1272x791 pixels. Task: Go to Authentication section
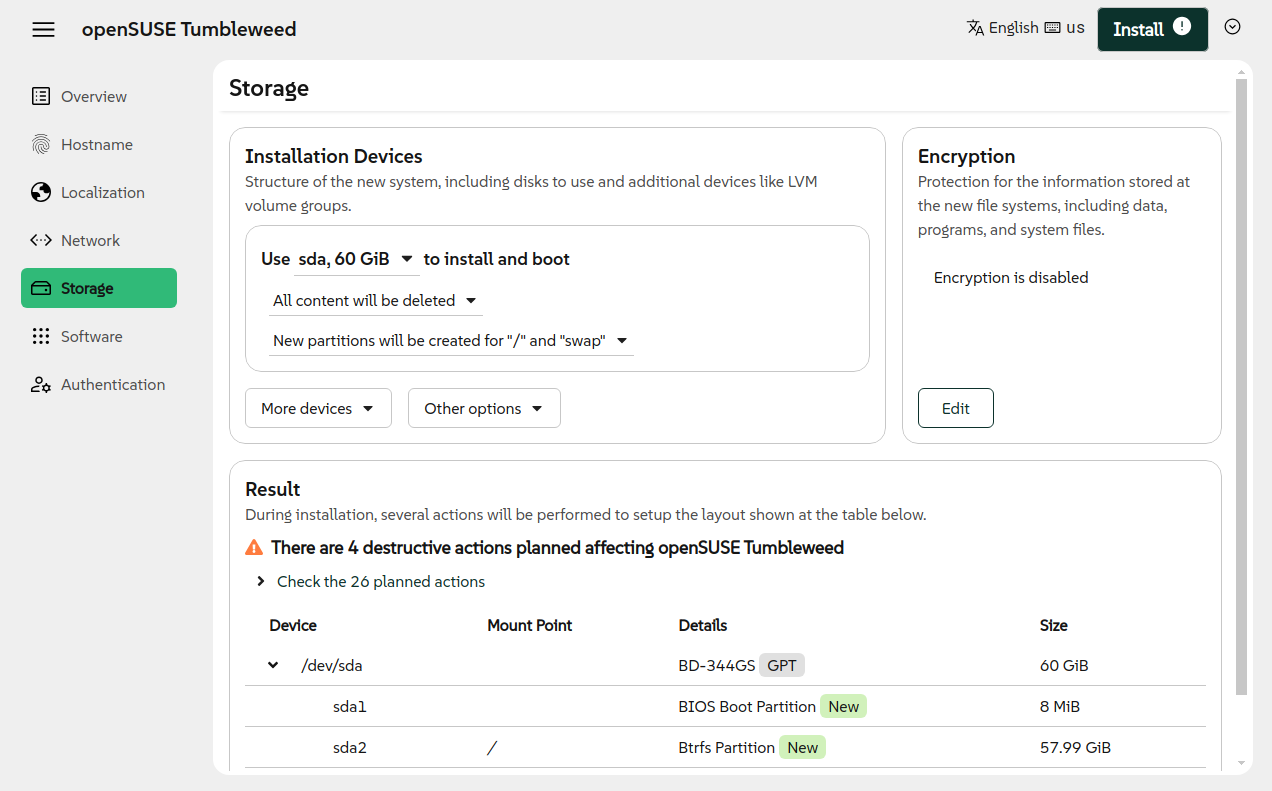99,384
